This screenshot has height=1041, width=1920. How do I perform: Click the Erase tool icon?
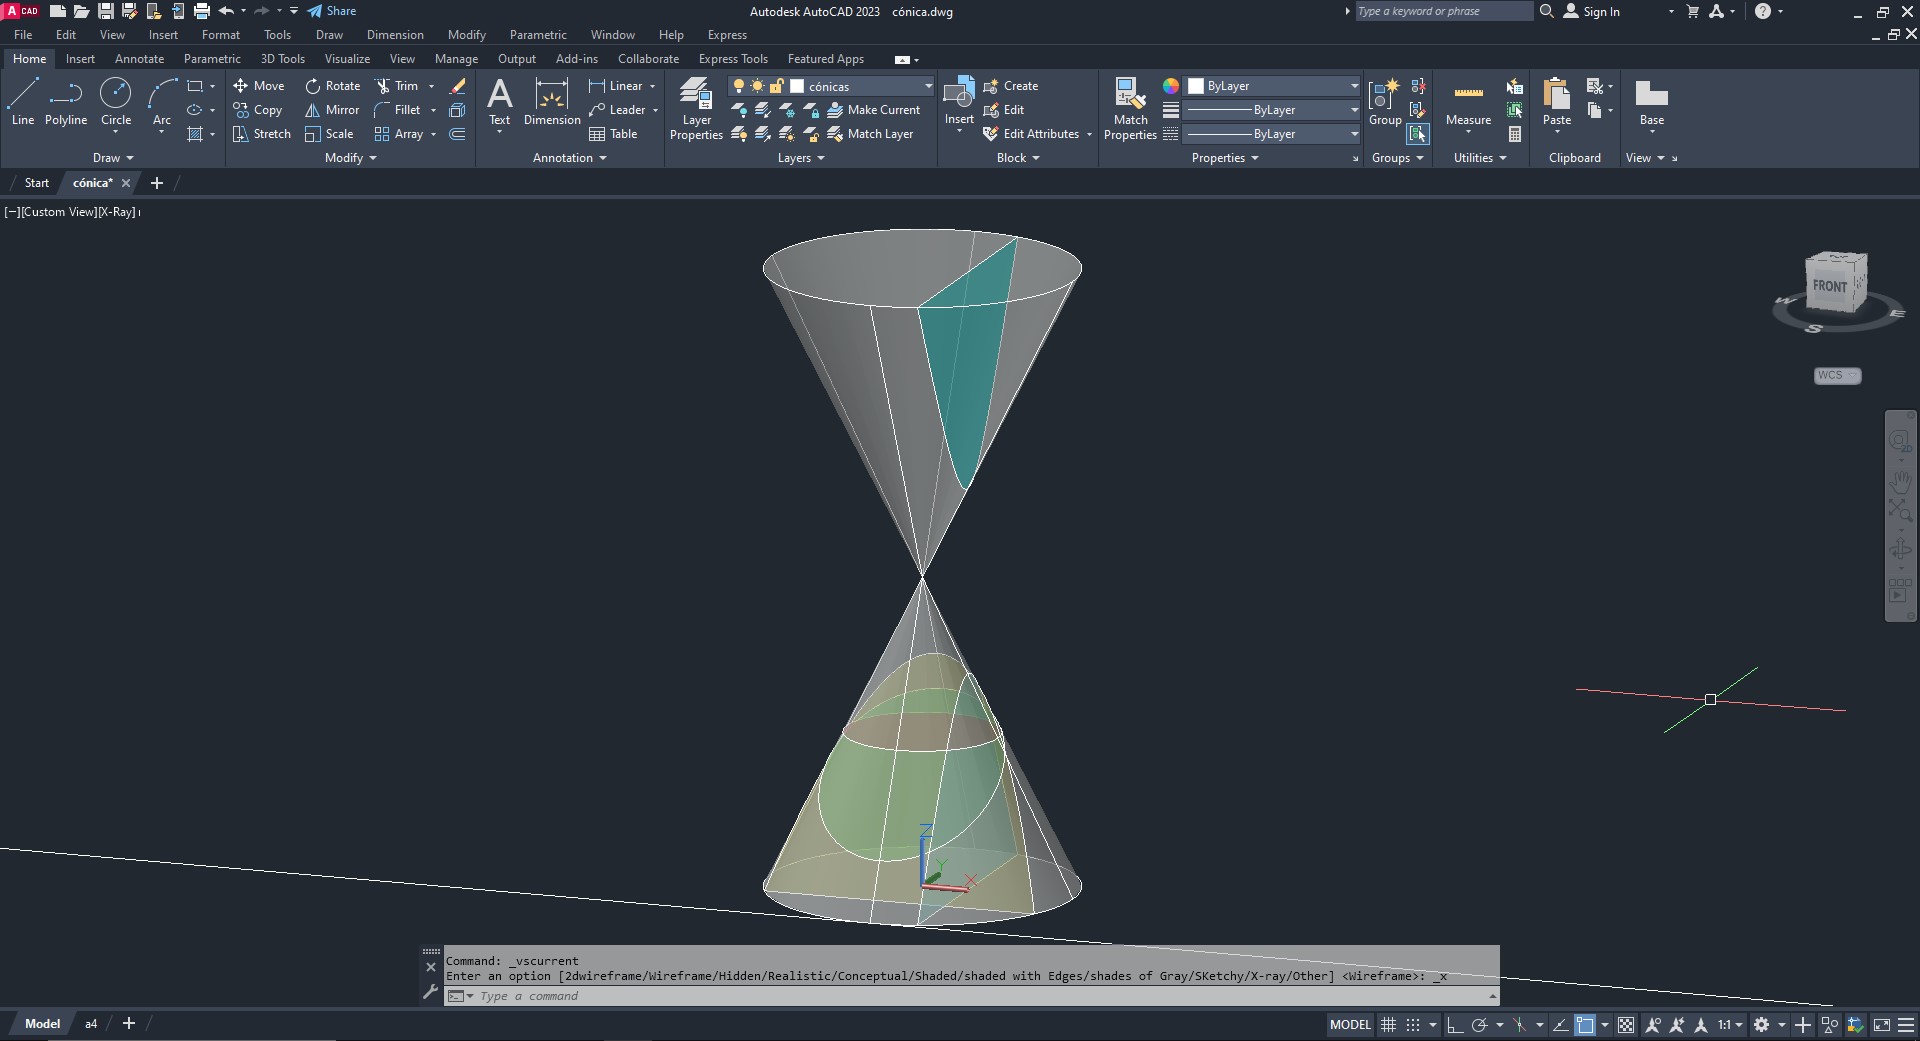coord(458,86)
